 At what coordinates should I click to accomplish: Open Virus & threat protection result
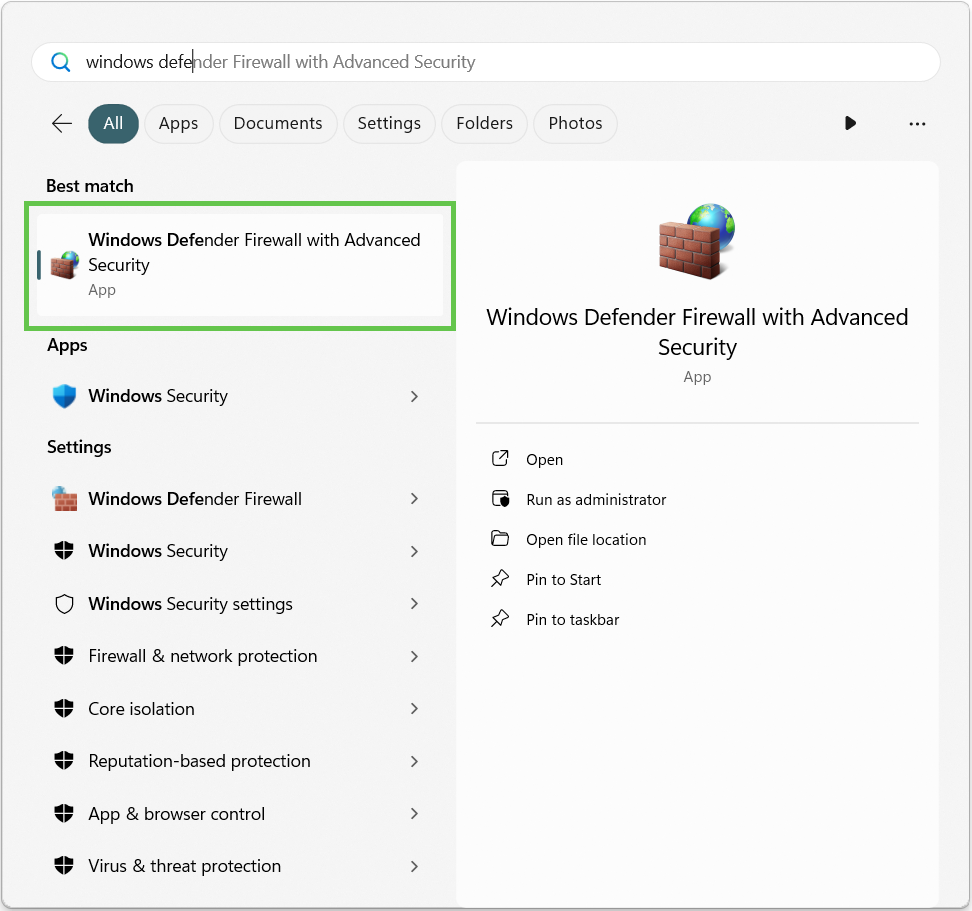point(240,865)
